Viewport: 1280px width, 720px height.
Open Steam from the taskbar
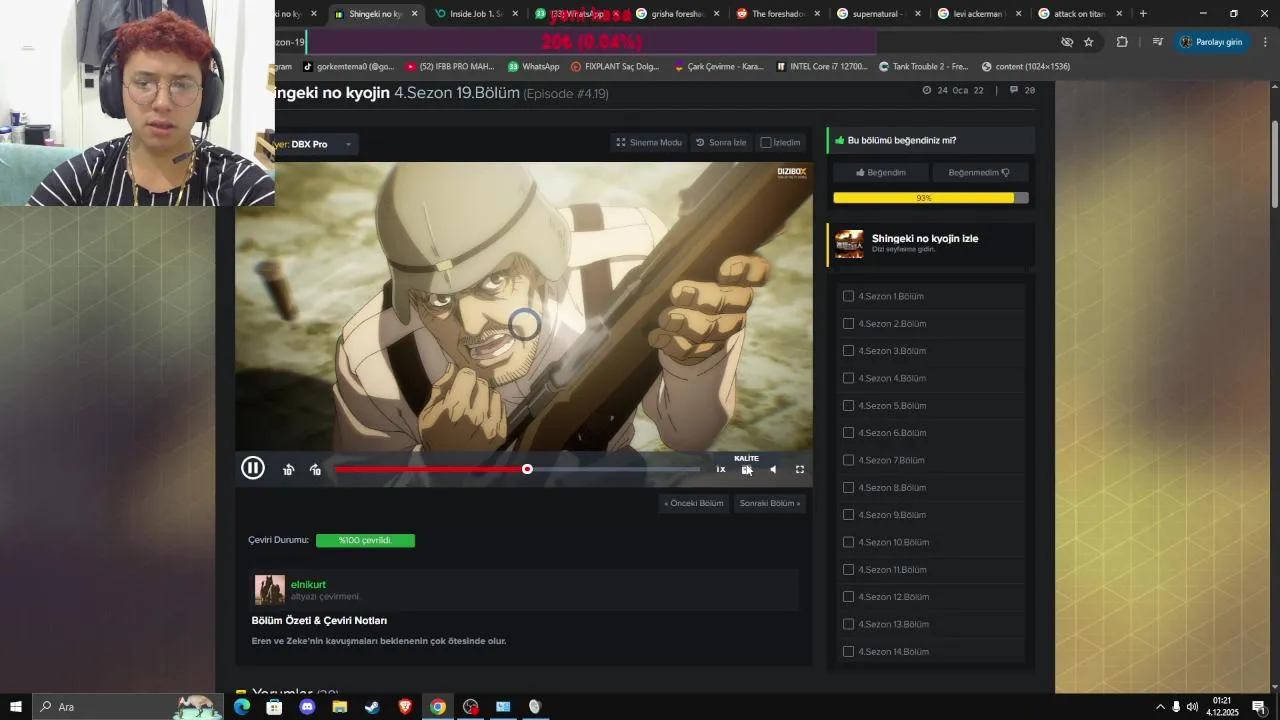372,707
